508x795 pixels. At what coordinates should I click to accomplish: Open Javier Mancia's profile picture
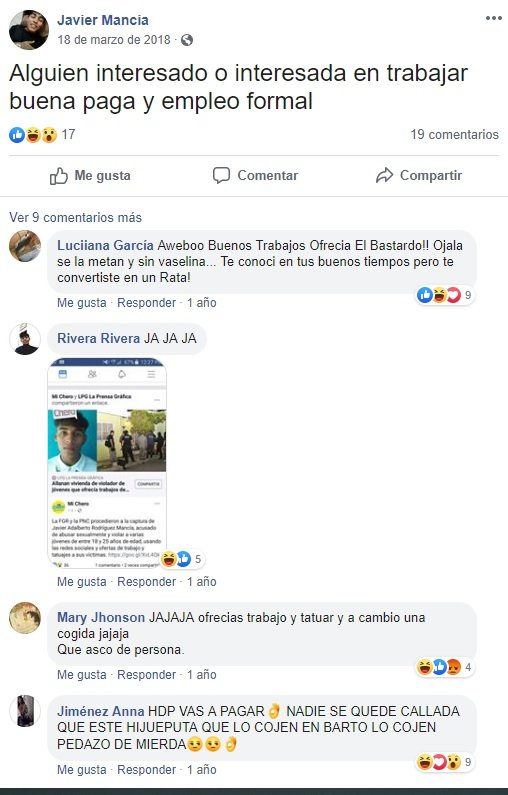point(29,30)
